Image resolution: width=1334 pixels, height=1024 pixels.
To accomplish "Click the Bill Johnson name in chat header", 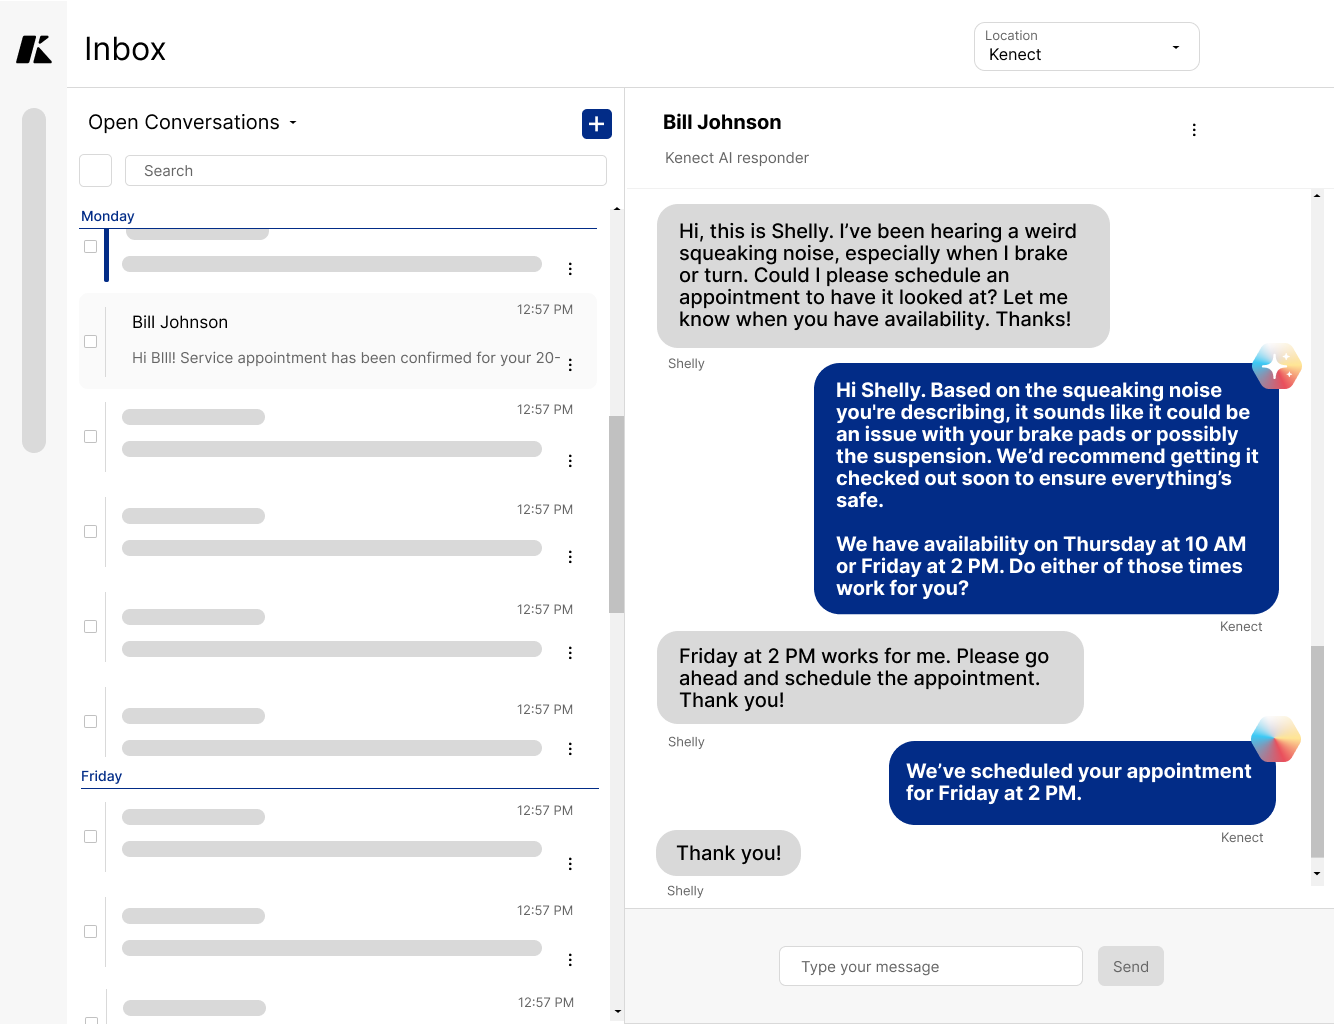I will (722, 122).
